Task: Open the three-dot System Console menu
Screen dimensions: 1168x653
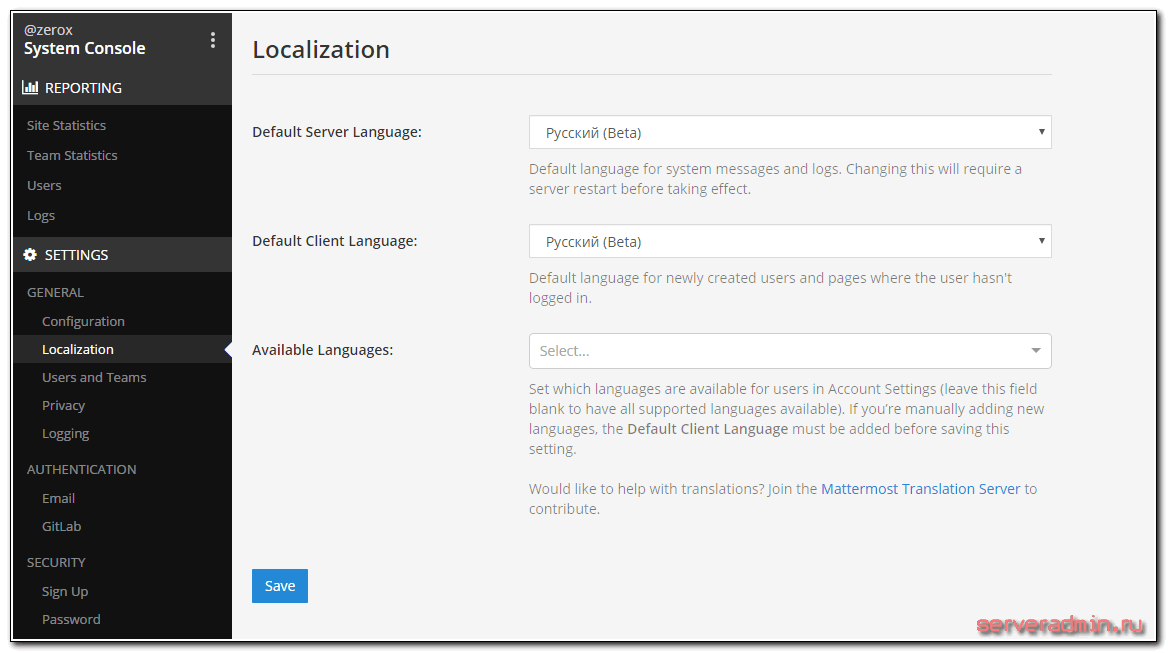Action: tap(212, 40)
